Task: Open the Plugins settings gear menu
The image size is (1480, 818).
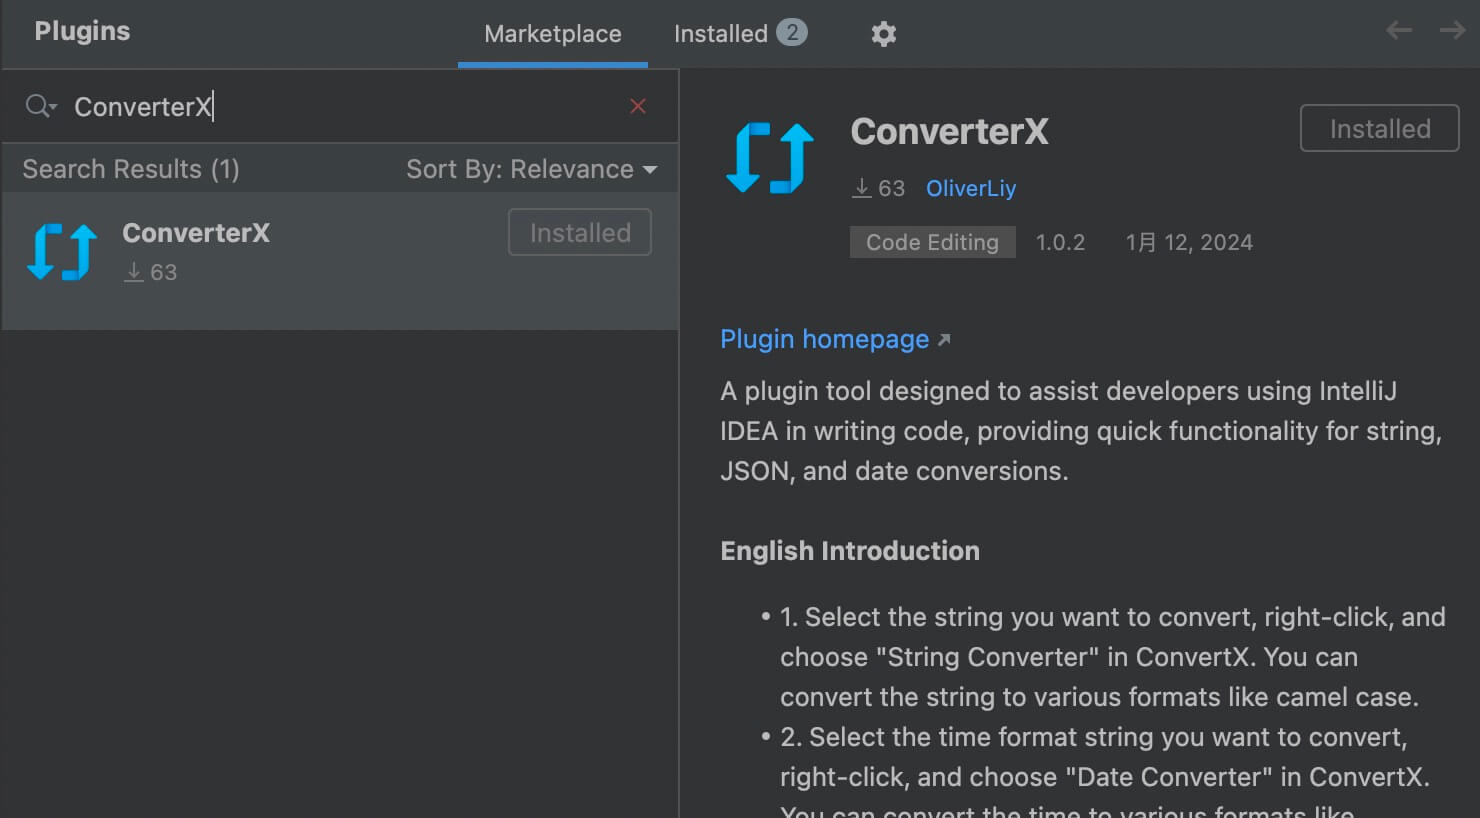Action: (x=884, y=33)
